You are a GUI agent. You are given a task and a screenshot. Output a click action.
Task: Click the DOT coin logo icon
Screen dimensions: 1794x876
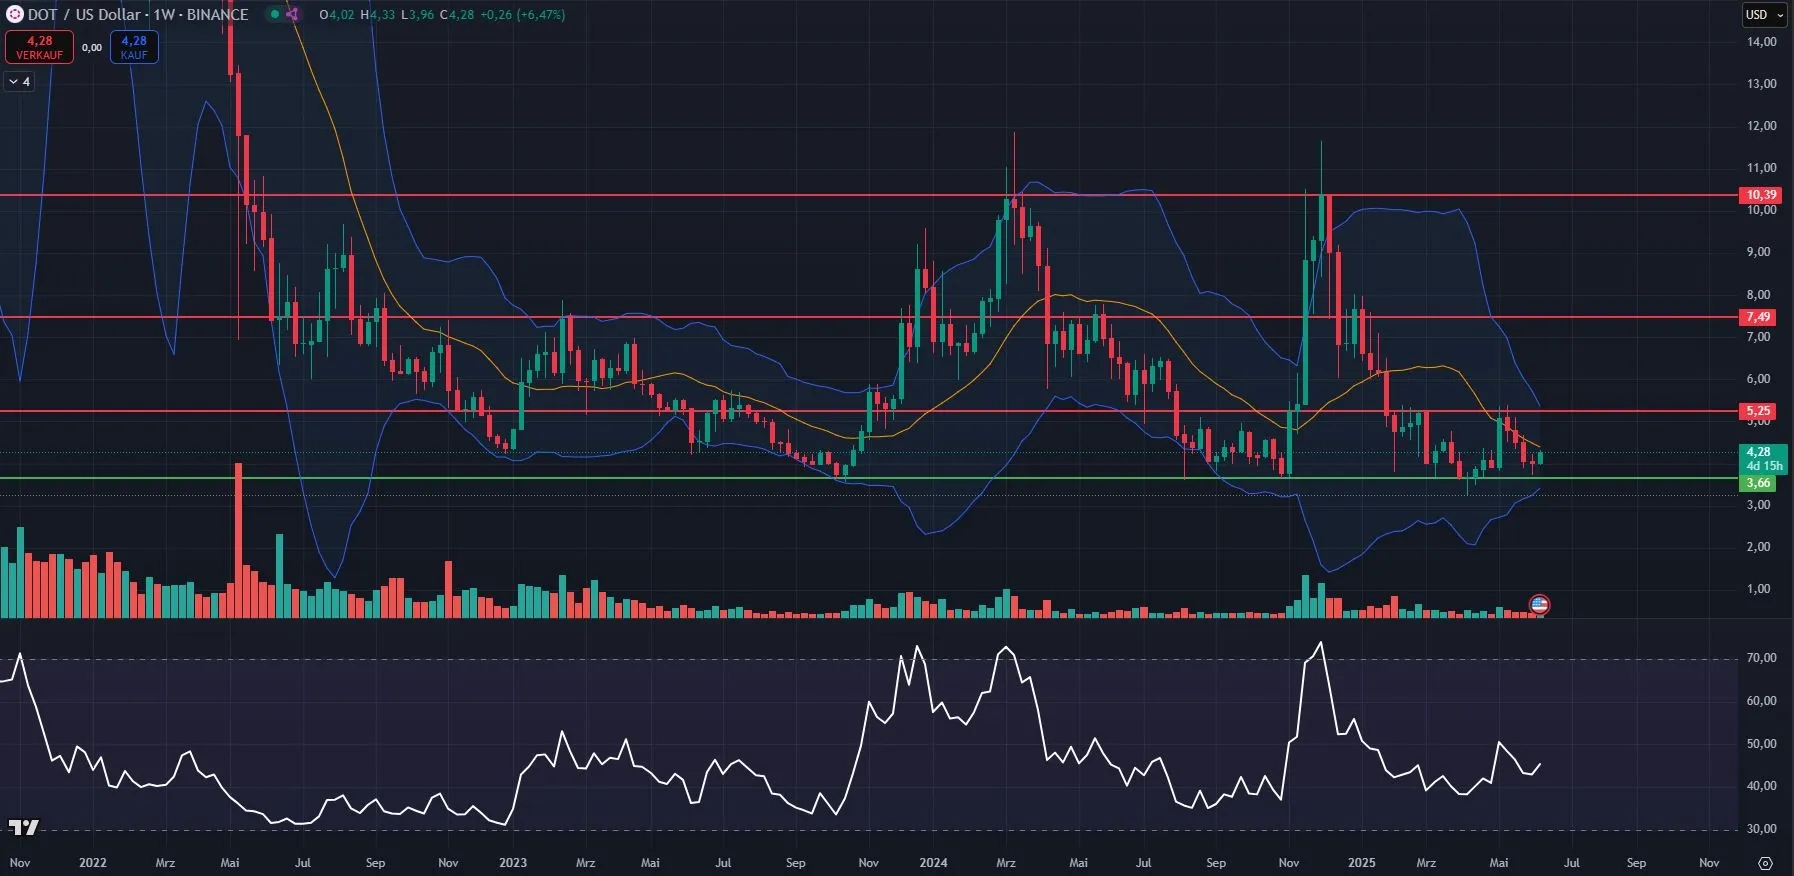coord(14,14)
